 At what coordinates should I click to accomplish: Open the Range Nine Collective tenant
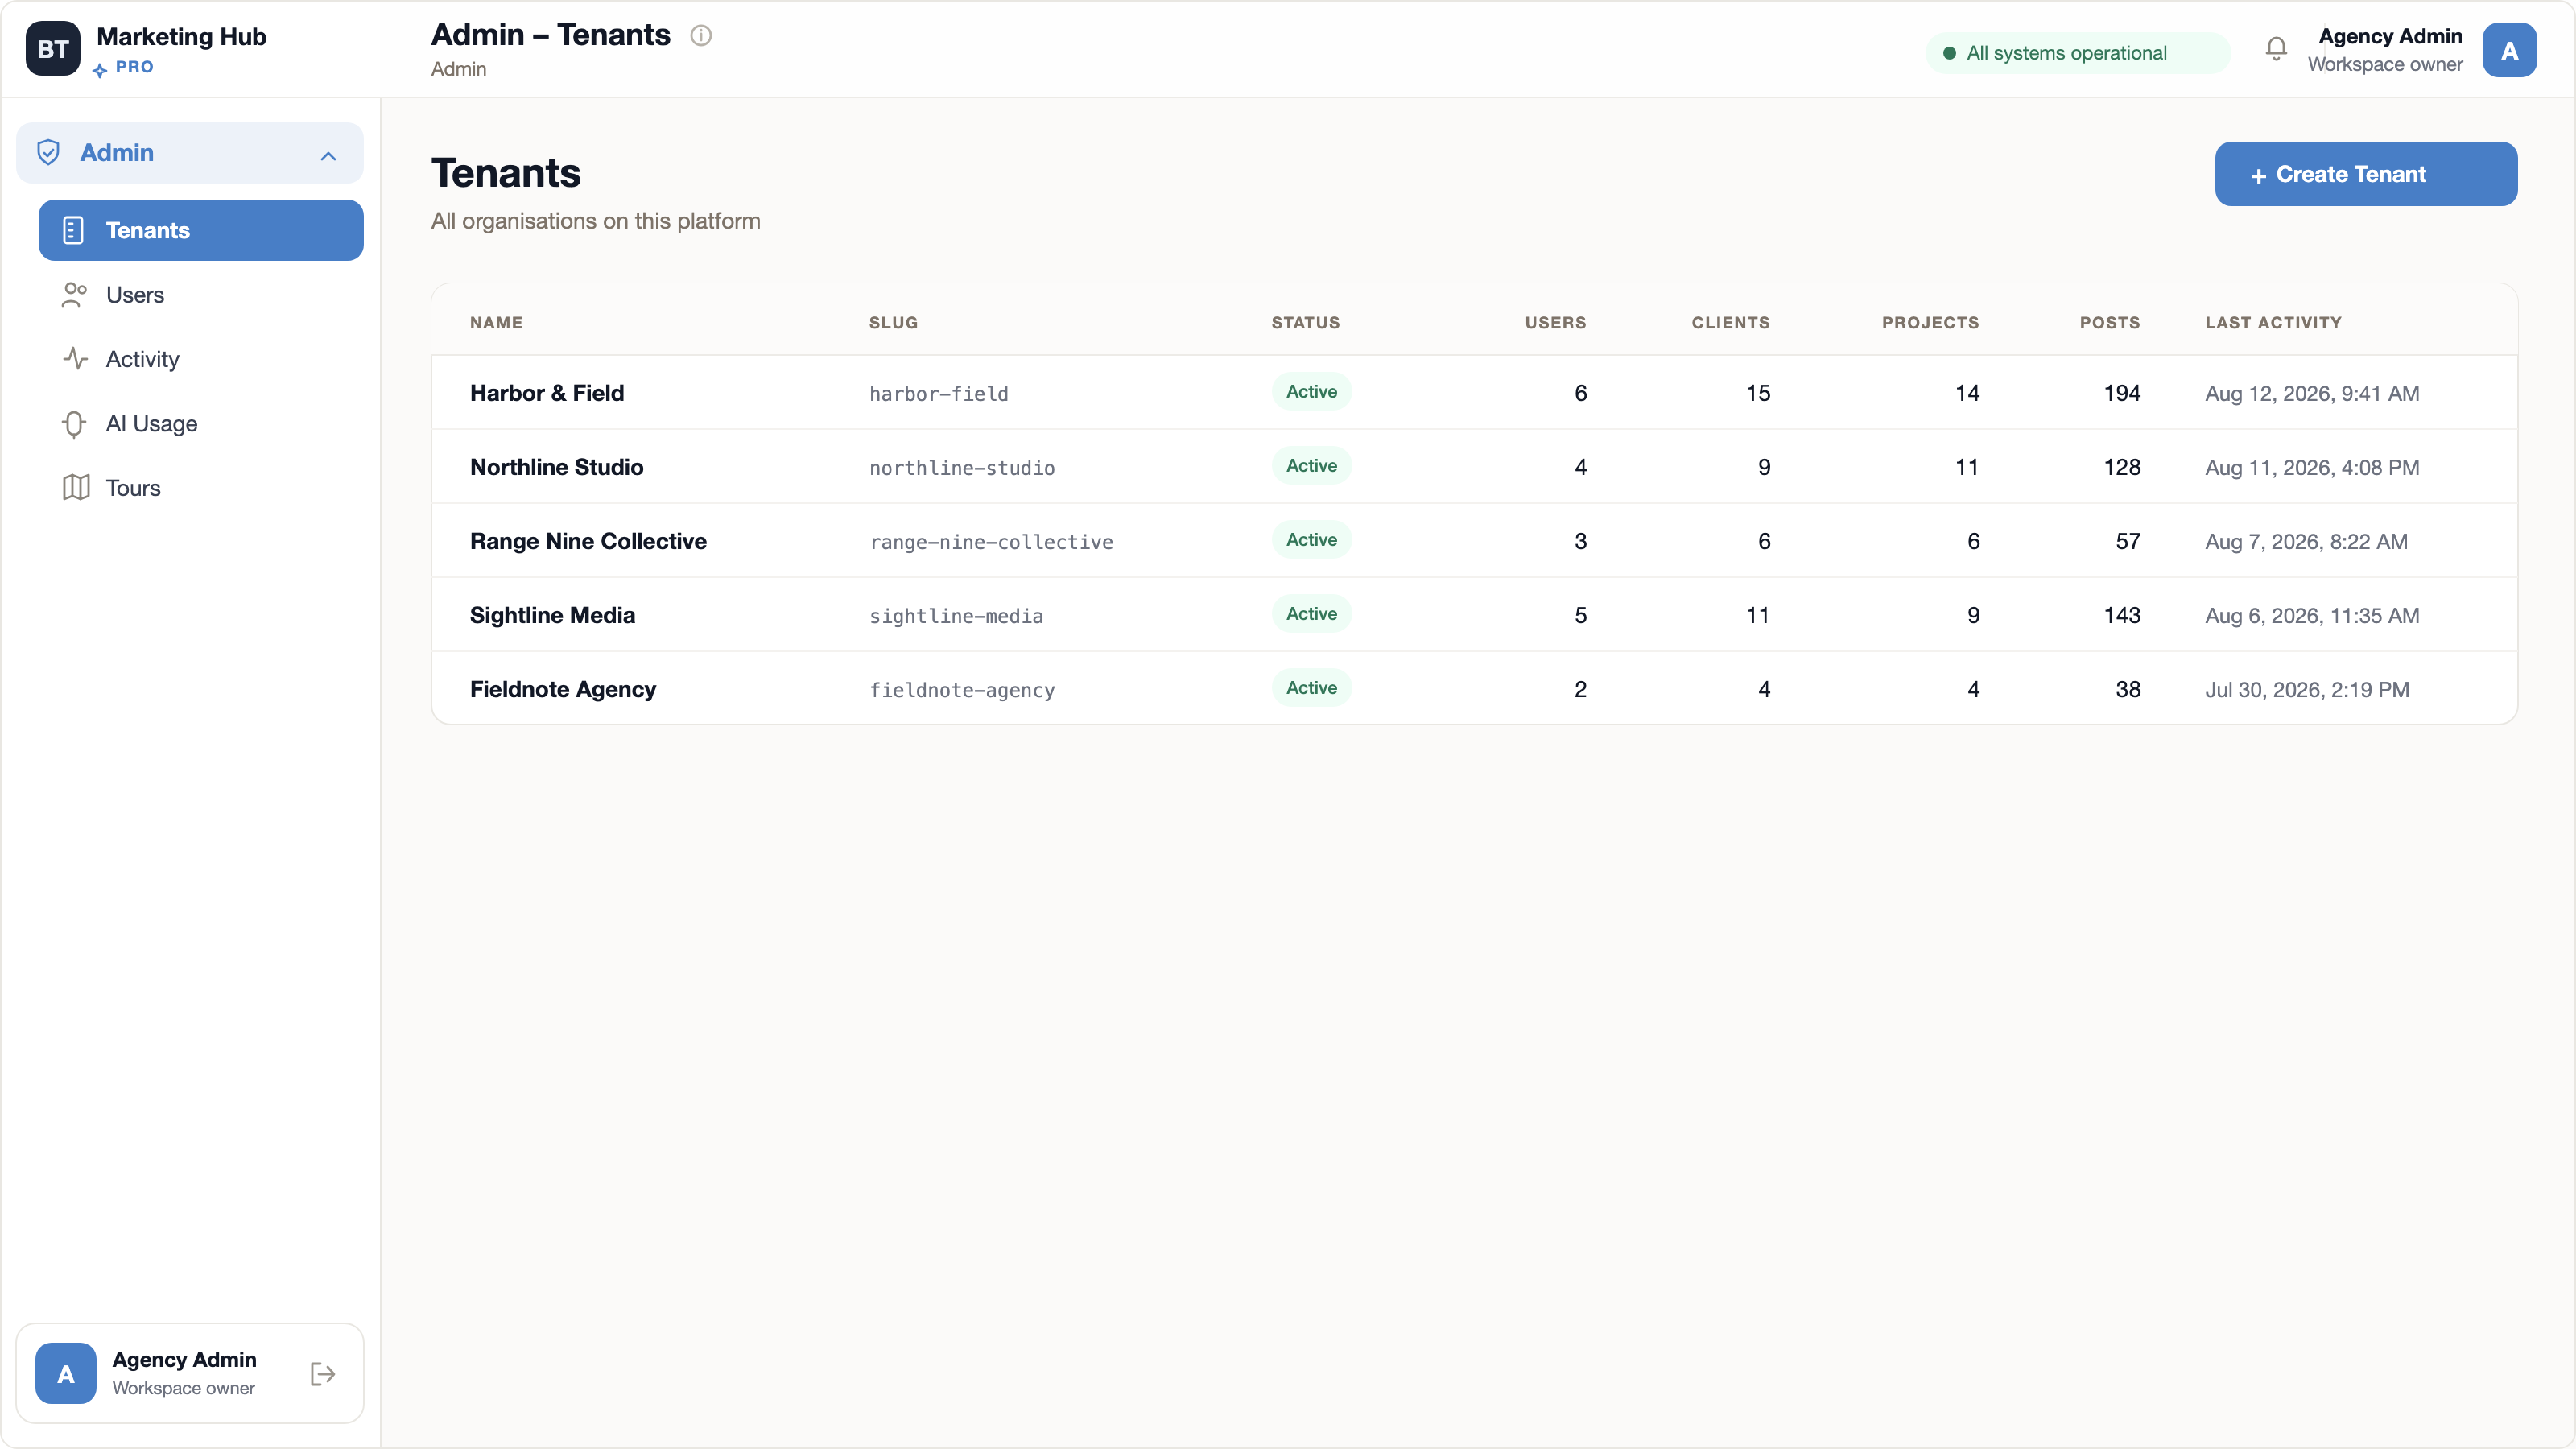(x=588, y=541)
